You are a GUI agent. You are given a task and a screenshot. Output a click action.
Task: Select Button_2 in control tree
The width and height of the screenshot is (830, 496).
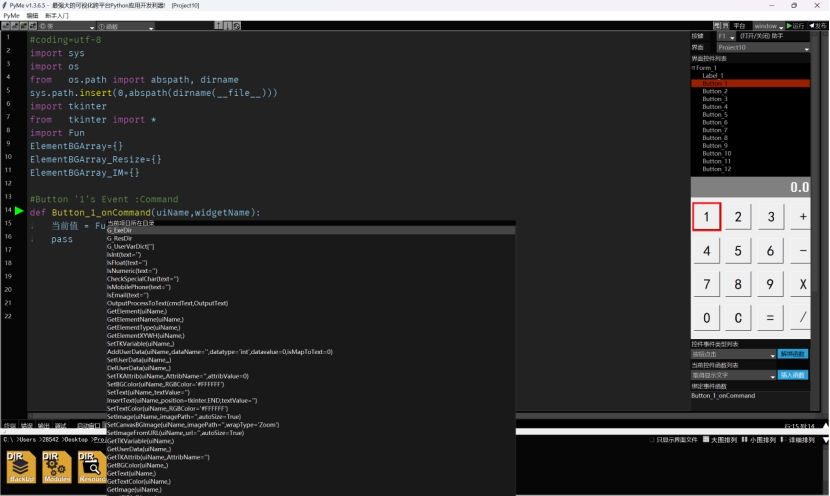pos(715,91)
